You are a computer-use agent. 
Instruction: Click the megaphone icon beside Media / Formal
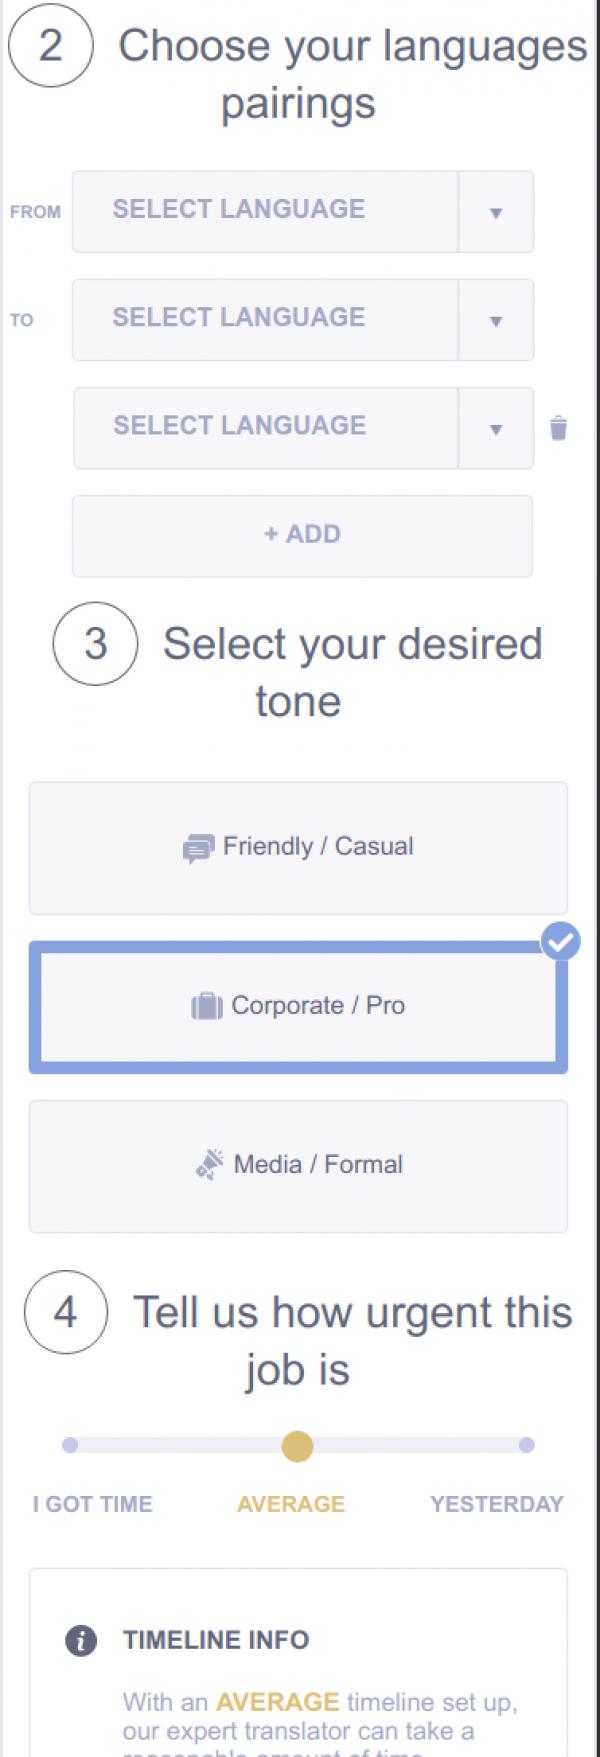[210, 1163]
